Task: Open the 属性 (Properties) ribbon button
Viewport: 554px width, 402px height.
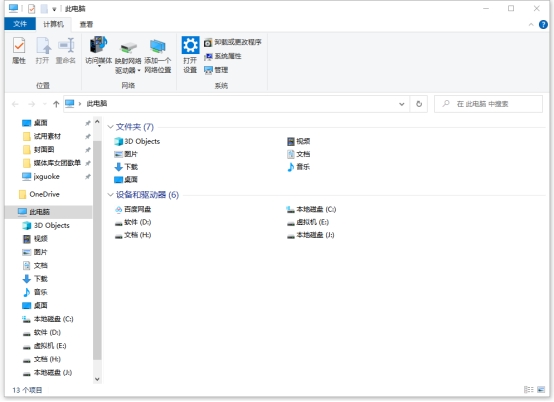Action: tap(19, 51)
